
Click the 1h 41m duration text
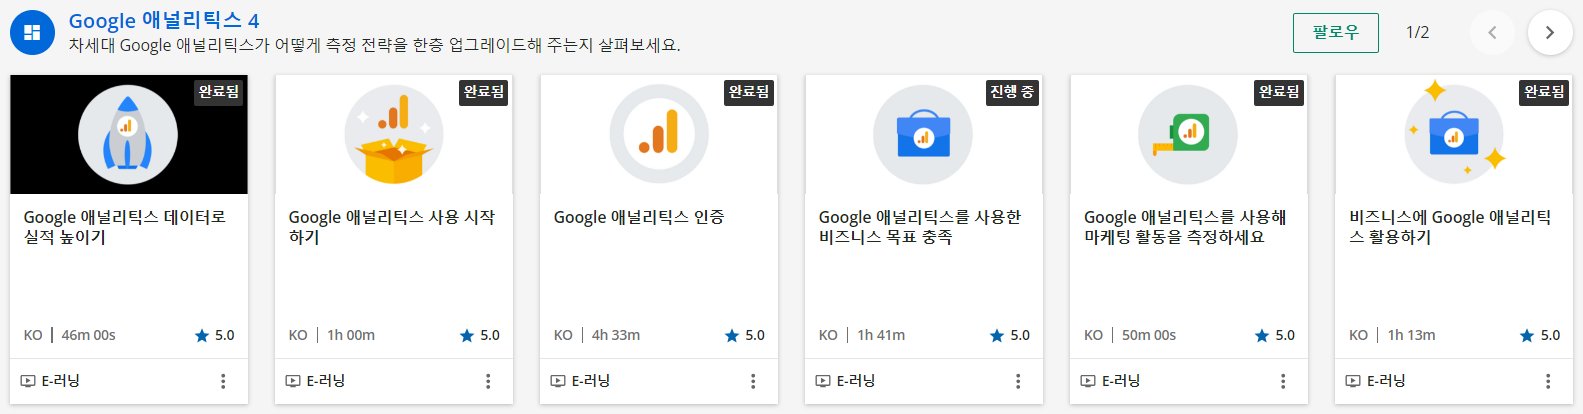(881, 335)
